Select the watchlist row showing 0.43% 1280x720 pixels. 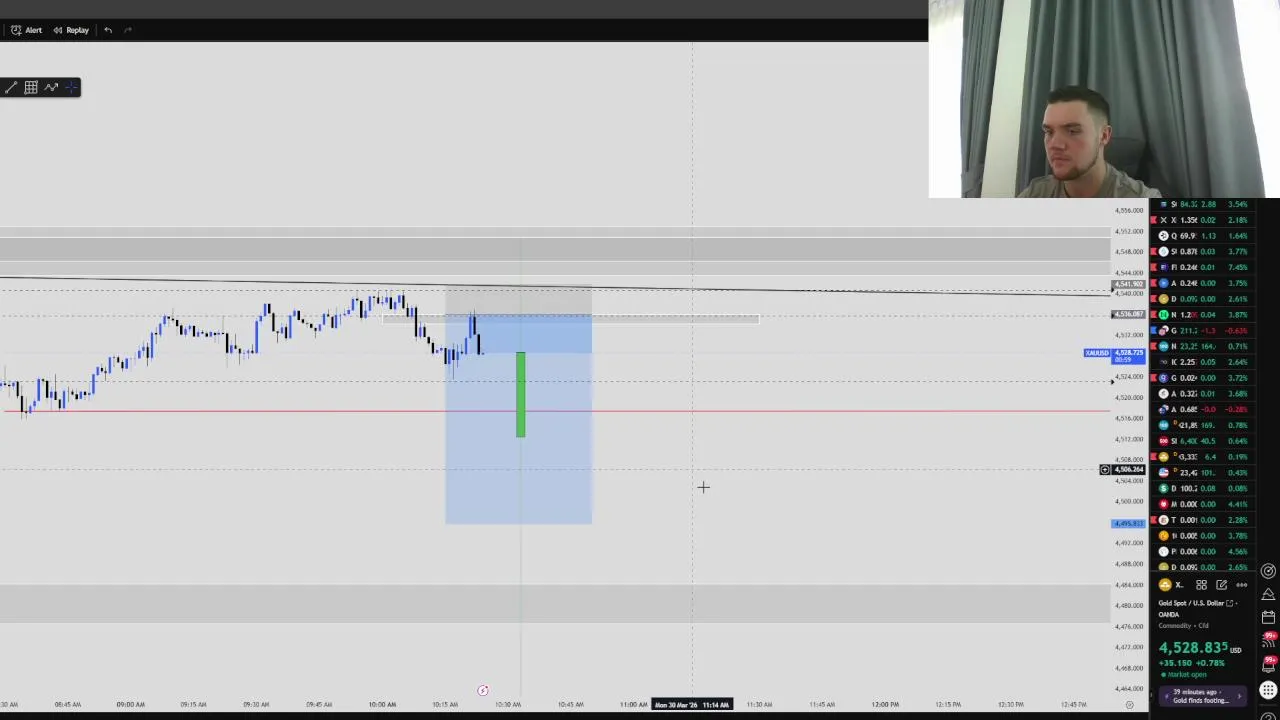tap(1203, 472)
